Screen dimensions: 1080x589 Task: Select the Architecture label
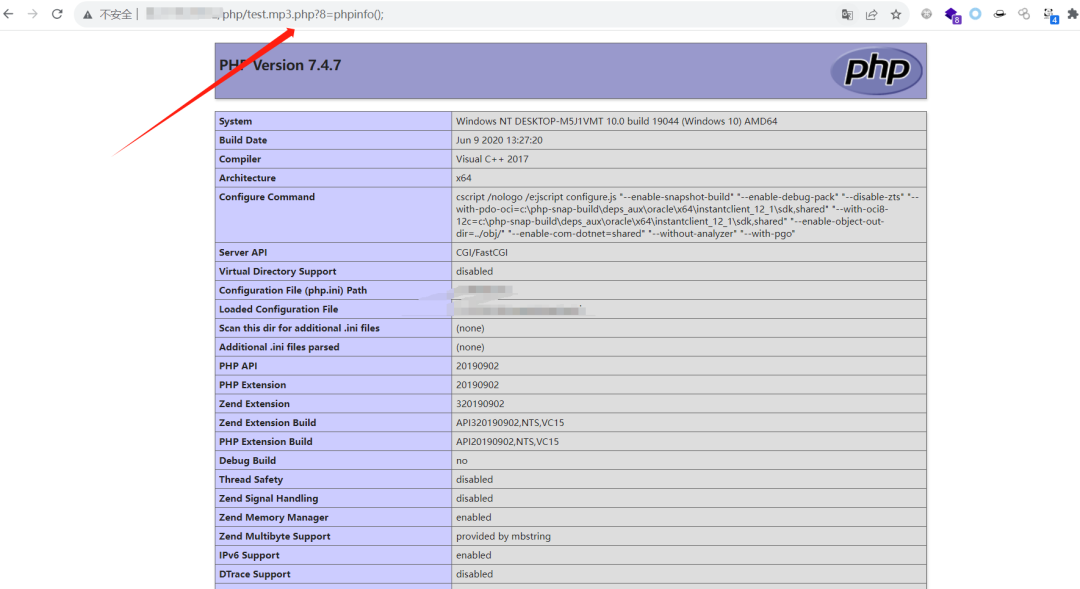(x=247, y=178)
